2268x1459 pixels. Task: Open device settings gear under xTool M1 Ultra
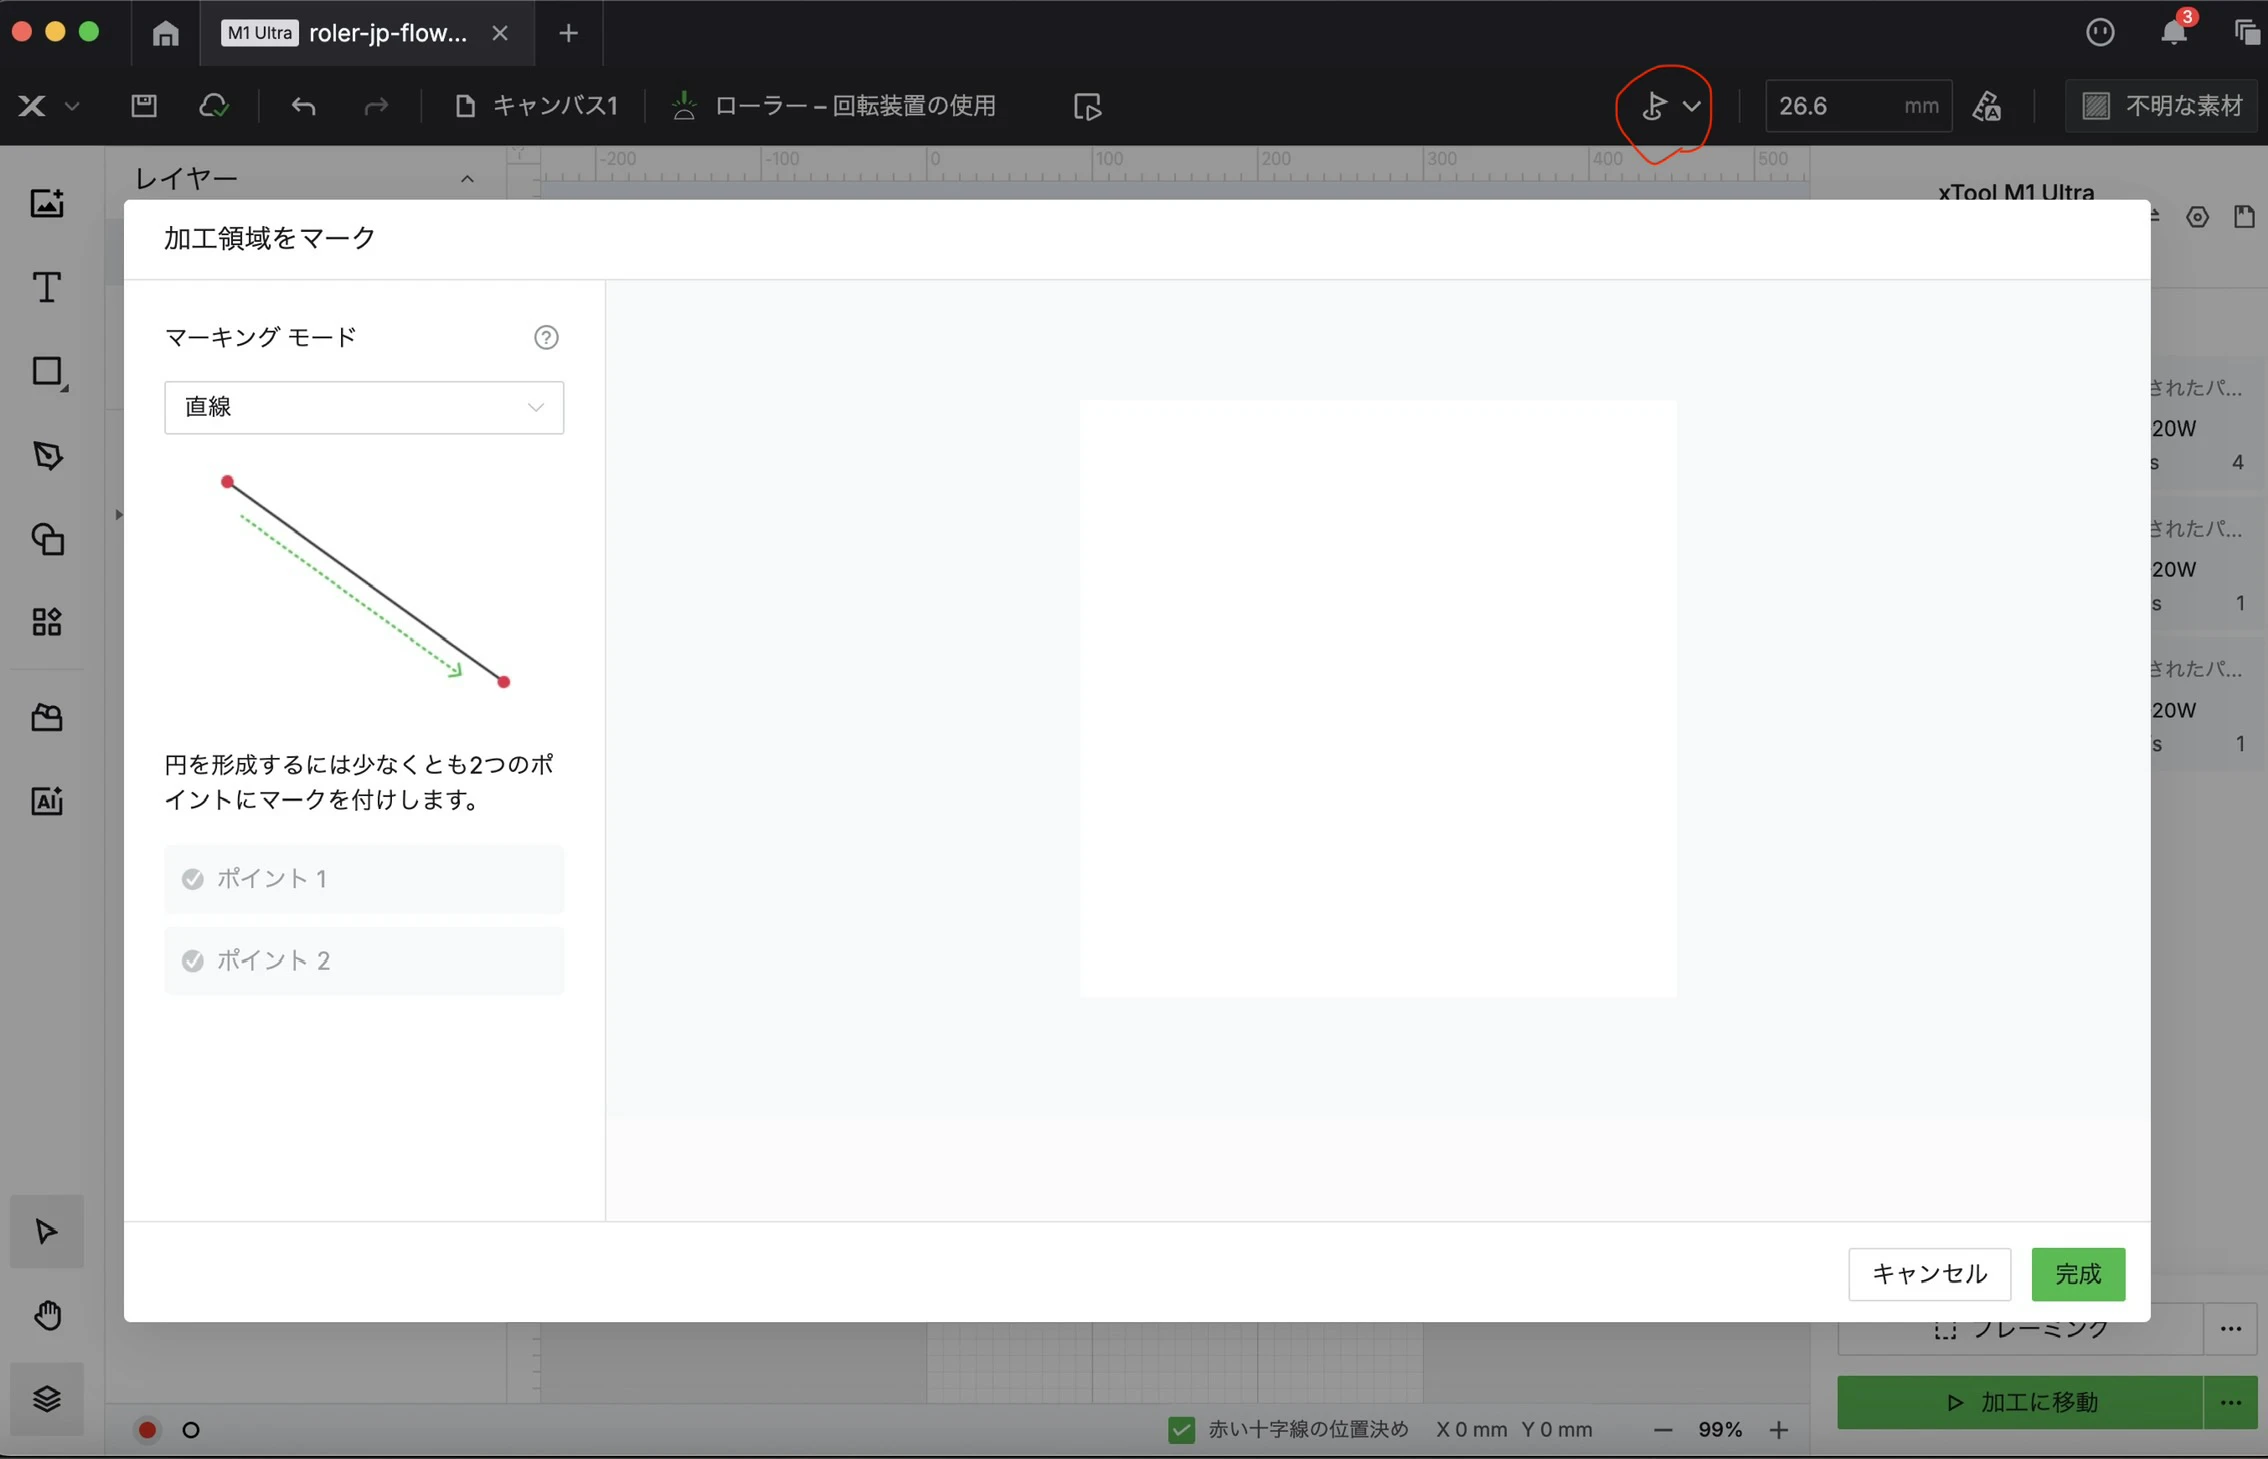pyautogui.click(x=2197, y=217)
